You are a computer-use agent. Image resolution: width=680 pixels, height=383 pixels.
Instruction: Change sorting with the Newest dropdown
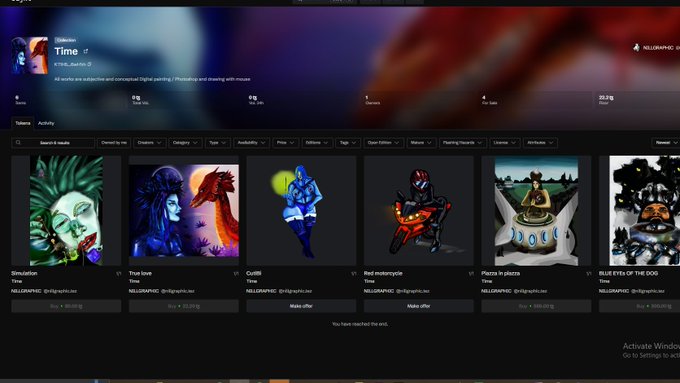tap(666, 143)
